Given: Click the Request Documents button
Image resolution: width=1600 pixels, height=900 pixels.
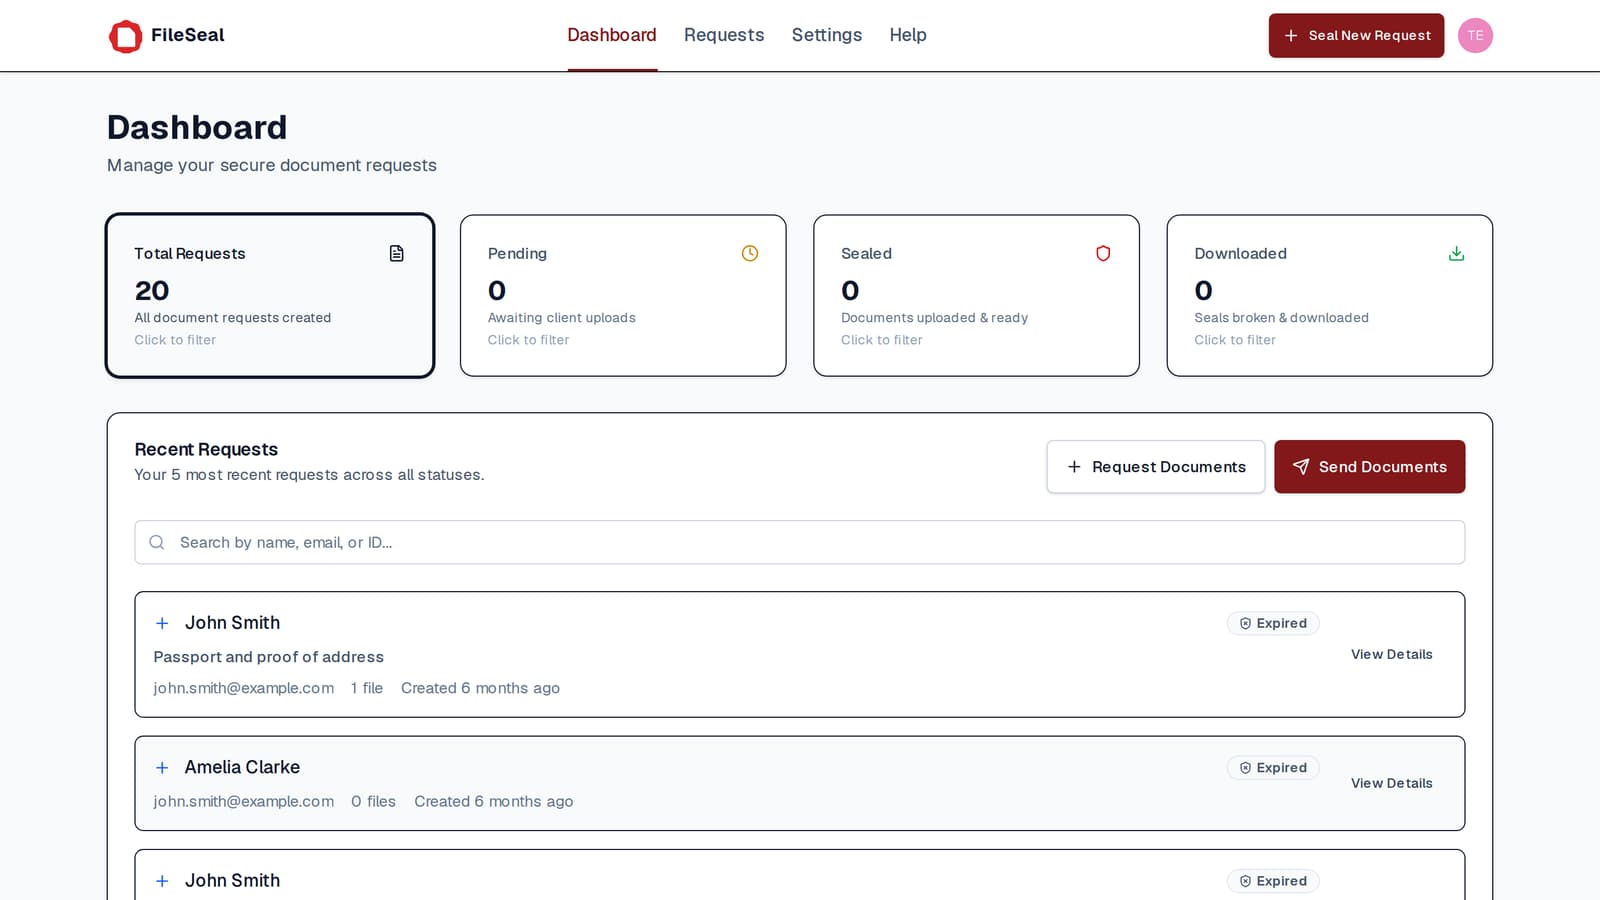Looking at the screenshot, I should tap(1156, 467).
